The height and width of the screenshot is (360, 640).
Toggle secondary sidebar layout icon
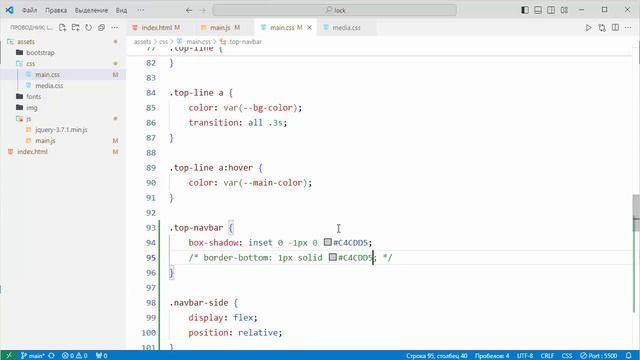click(551, 10)
